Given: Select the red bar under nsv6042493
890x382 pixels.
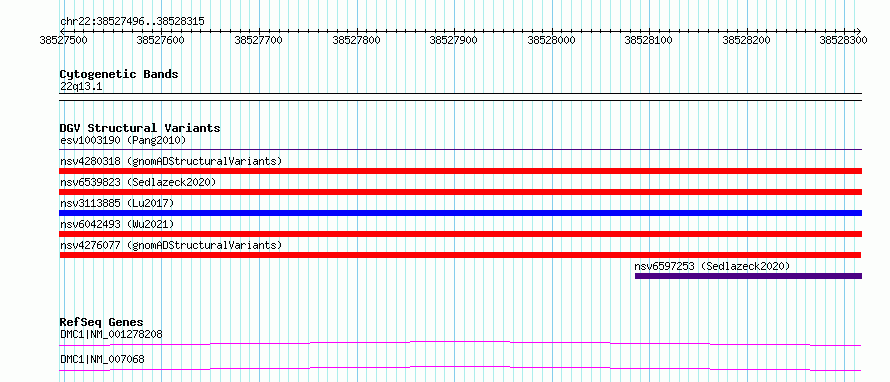Looking at the screenshot, I should (460, 234).
